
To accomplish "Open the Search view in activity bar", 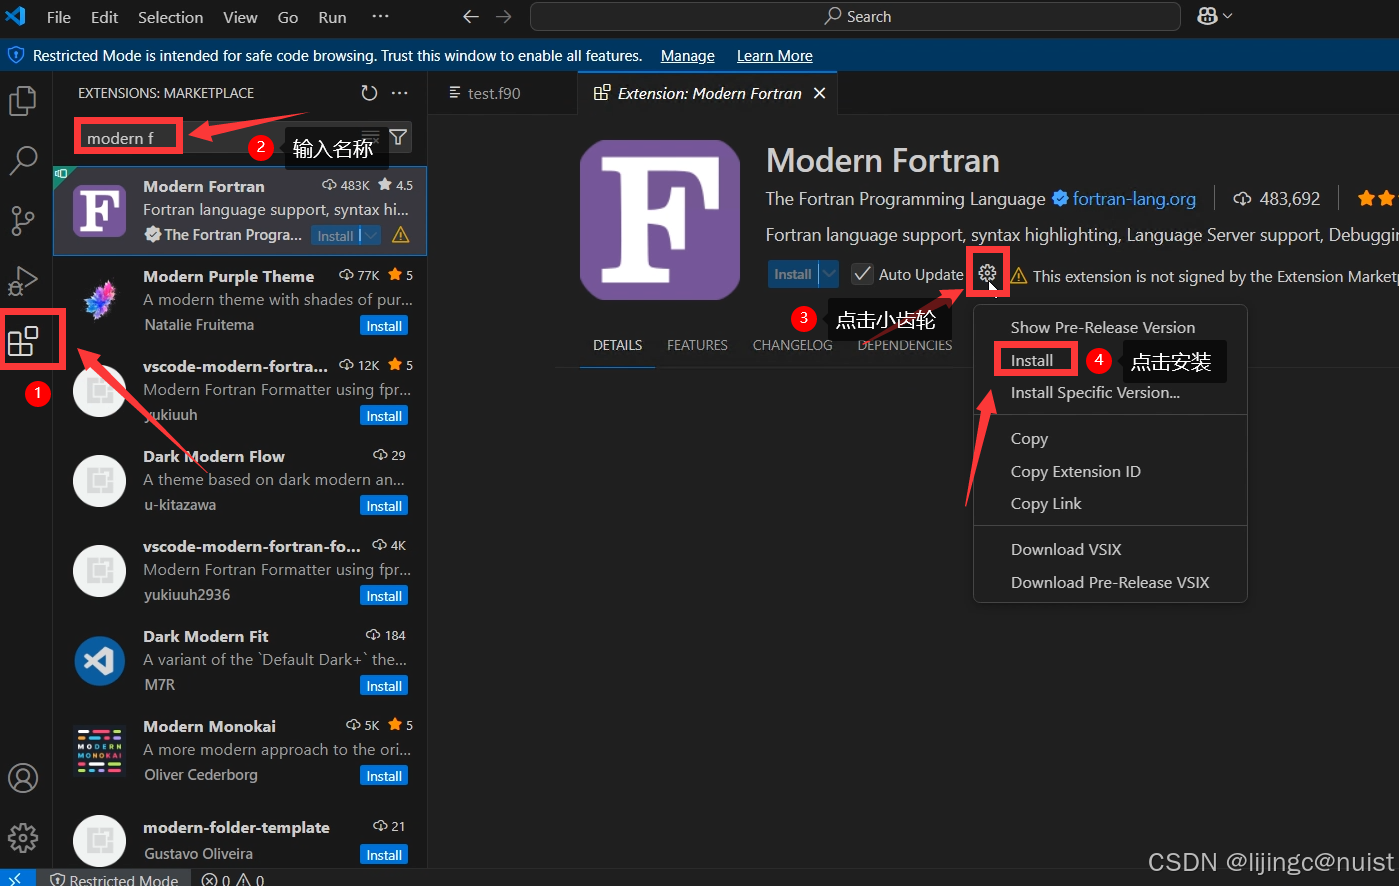I will click(23, 160).
